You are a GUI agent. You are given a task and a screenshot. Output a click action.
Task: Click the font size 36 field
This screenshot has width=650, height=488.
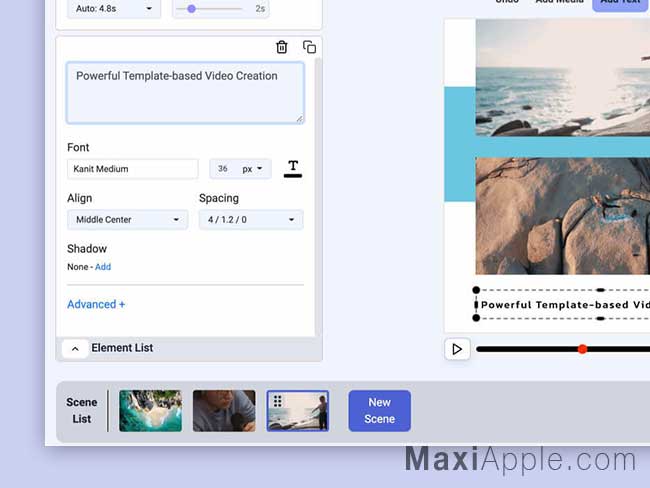click(x=223, y=169)
